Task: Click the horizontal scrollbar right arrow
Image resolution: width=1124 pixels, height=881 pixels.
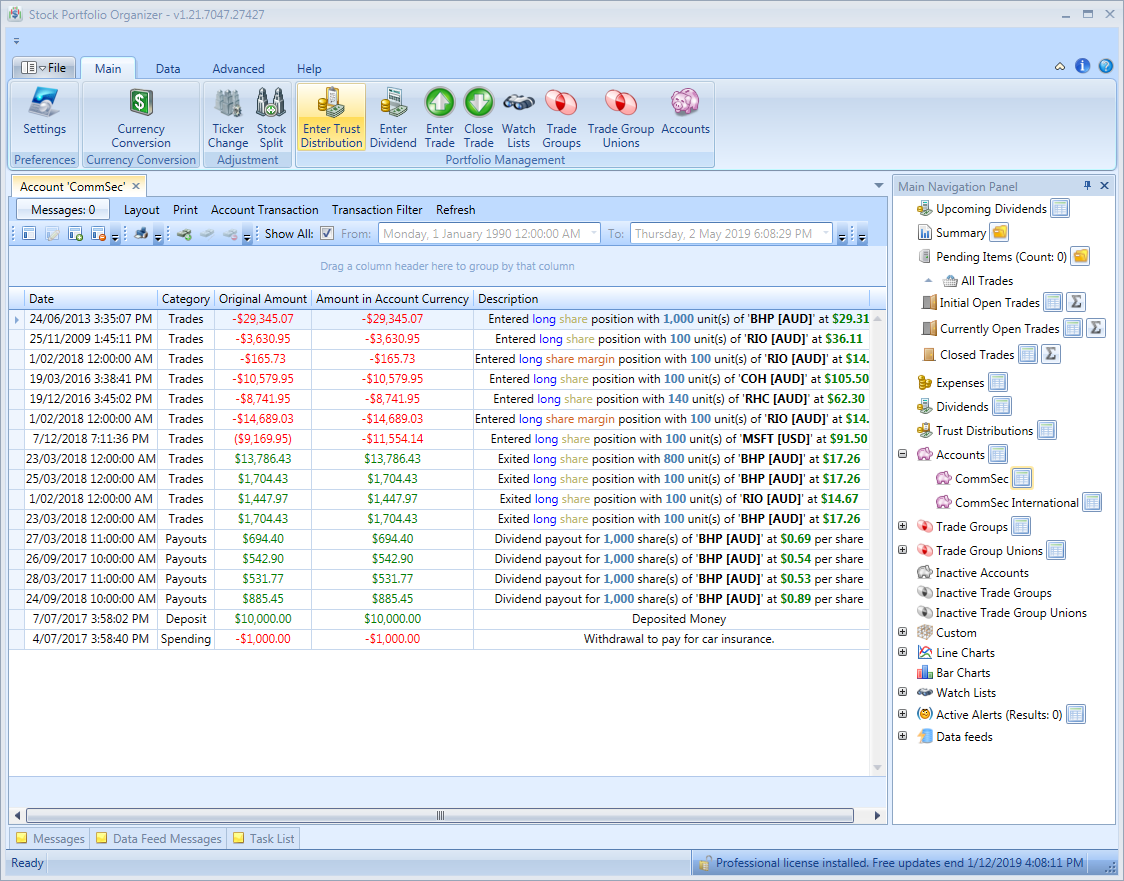Action: (x=877, y=815)
